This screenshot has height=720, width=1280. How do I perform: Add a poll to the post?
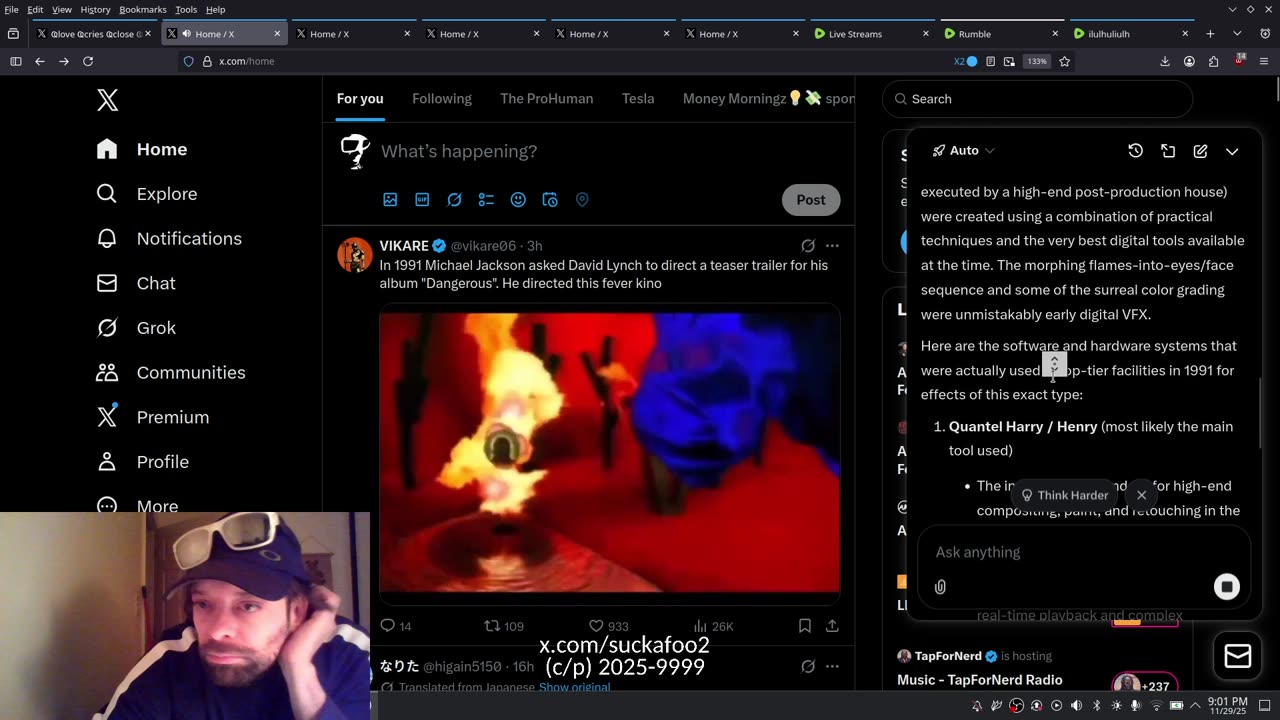(486, 200)
